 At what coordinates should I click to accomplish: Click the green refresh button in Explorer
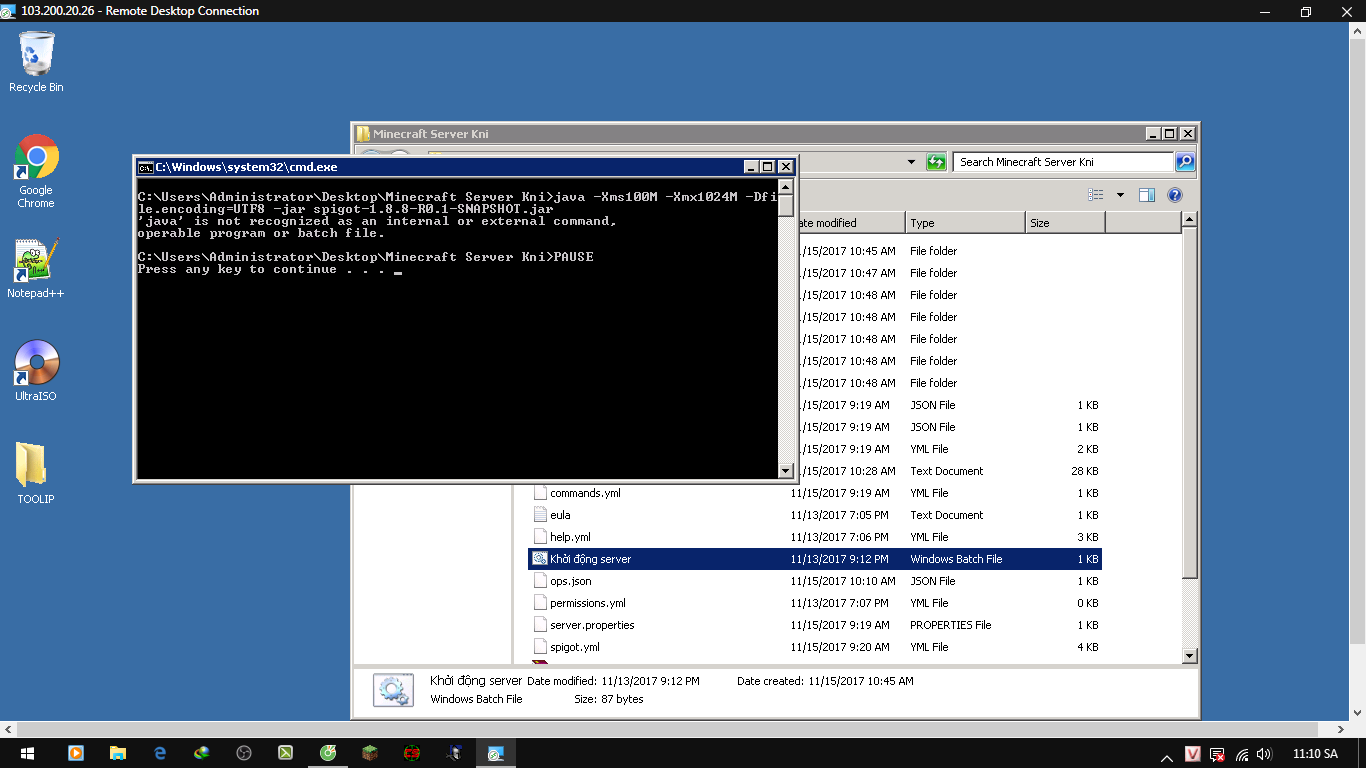[x=936, y=162]
